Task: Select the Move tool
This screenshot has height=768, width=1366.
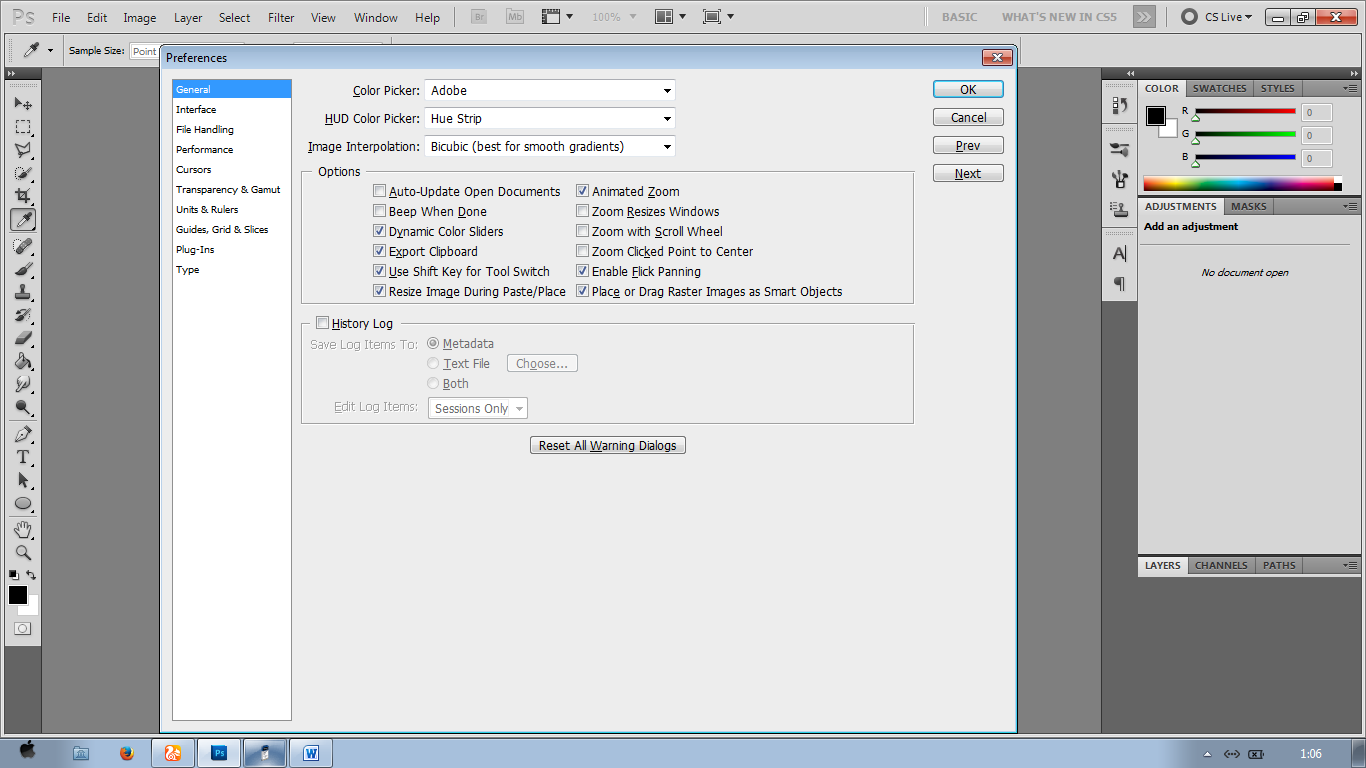Action: 22,103
